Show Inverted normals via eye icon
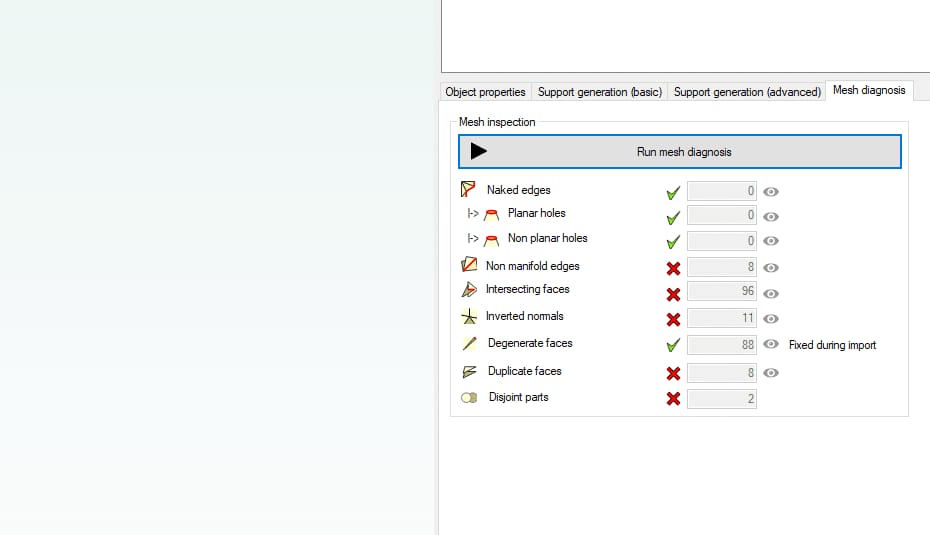The height and width of the screenshot is (535, 930). [770, 319]
